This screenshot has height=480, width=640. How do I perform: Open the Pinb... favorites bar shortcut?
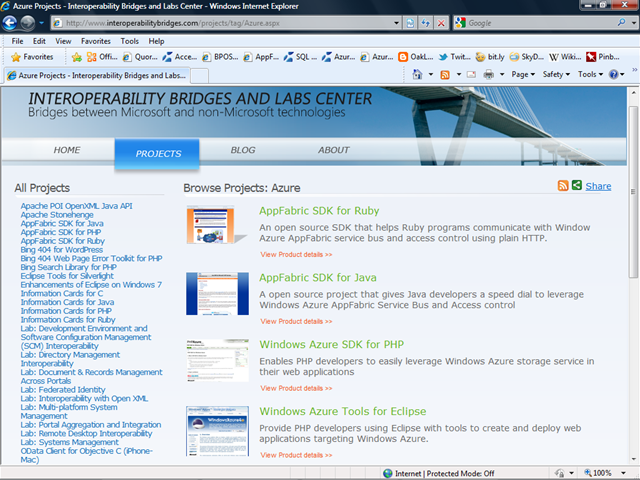602,57
